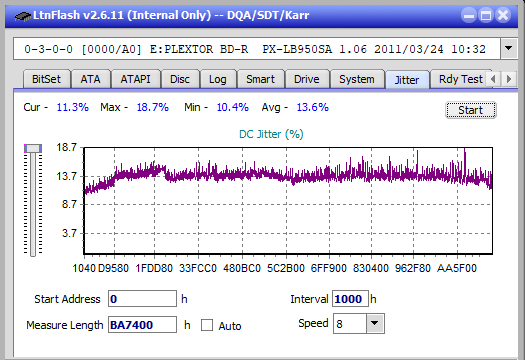The image size is (525, 360).
Task: Click the 1FDD80 x-axis label
Action: tap(154, 268)
